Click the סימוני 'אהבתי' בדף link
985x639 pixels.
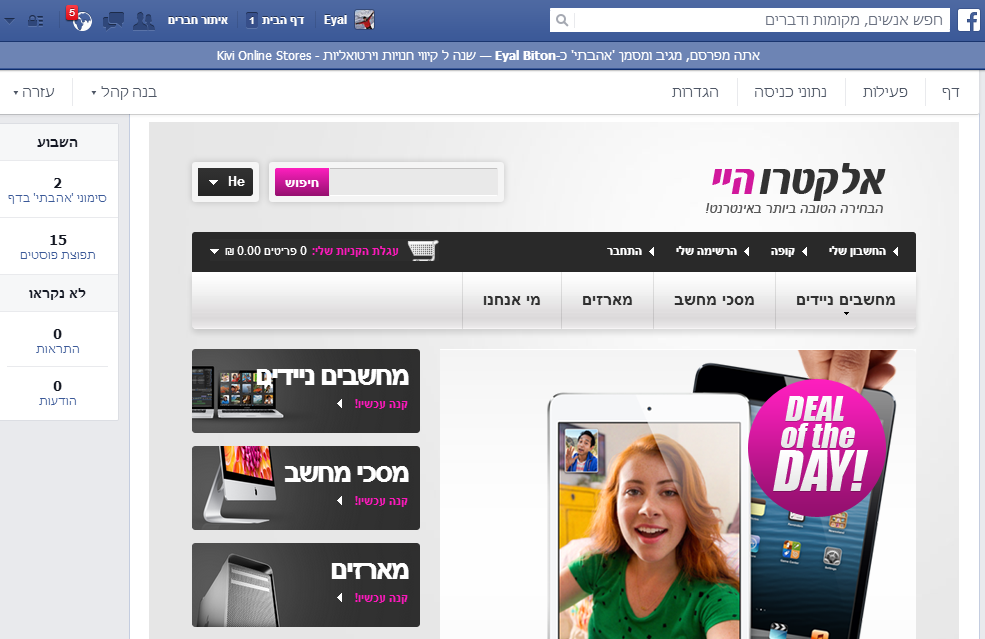pyautogui.click(x=57, y=198)
